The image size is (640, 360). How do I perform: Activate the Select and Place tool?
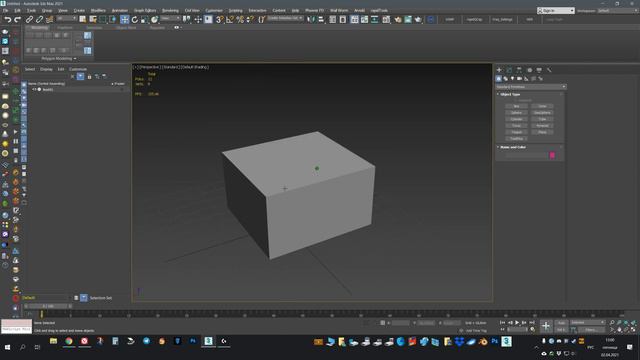point(155,19)
